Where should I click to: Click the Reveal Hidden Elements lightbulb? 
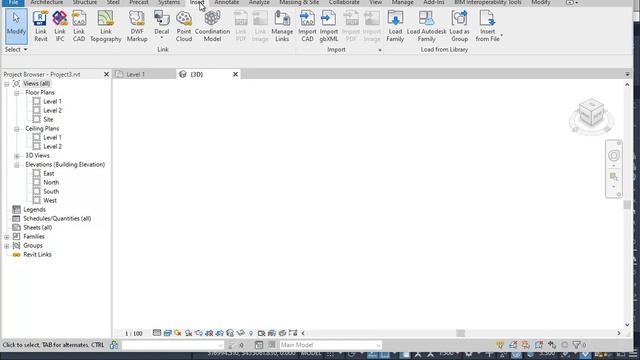point(251,333)
